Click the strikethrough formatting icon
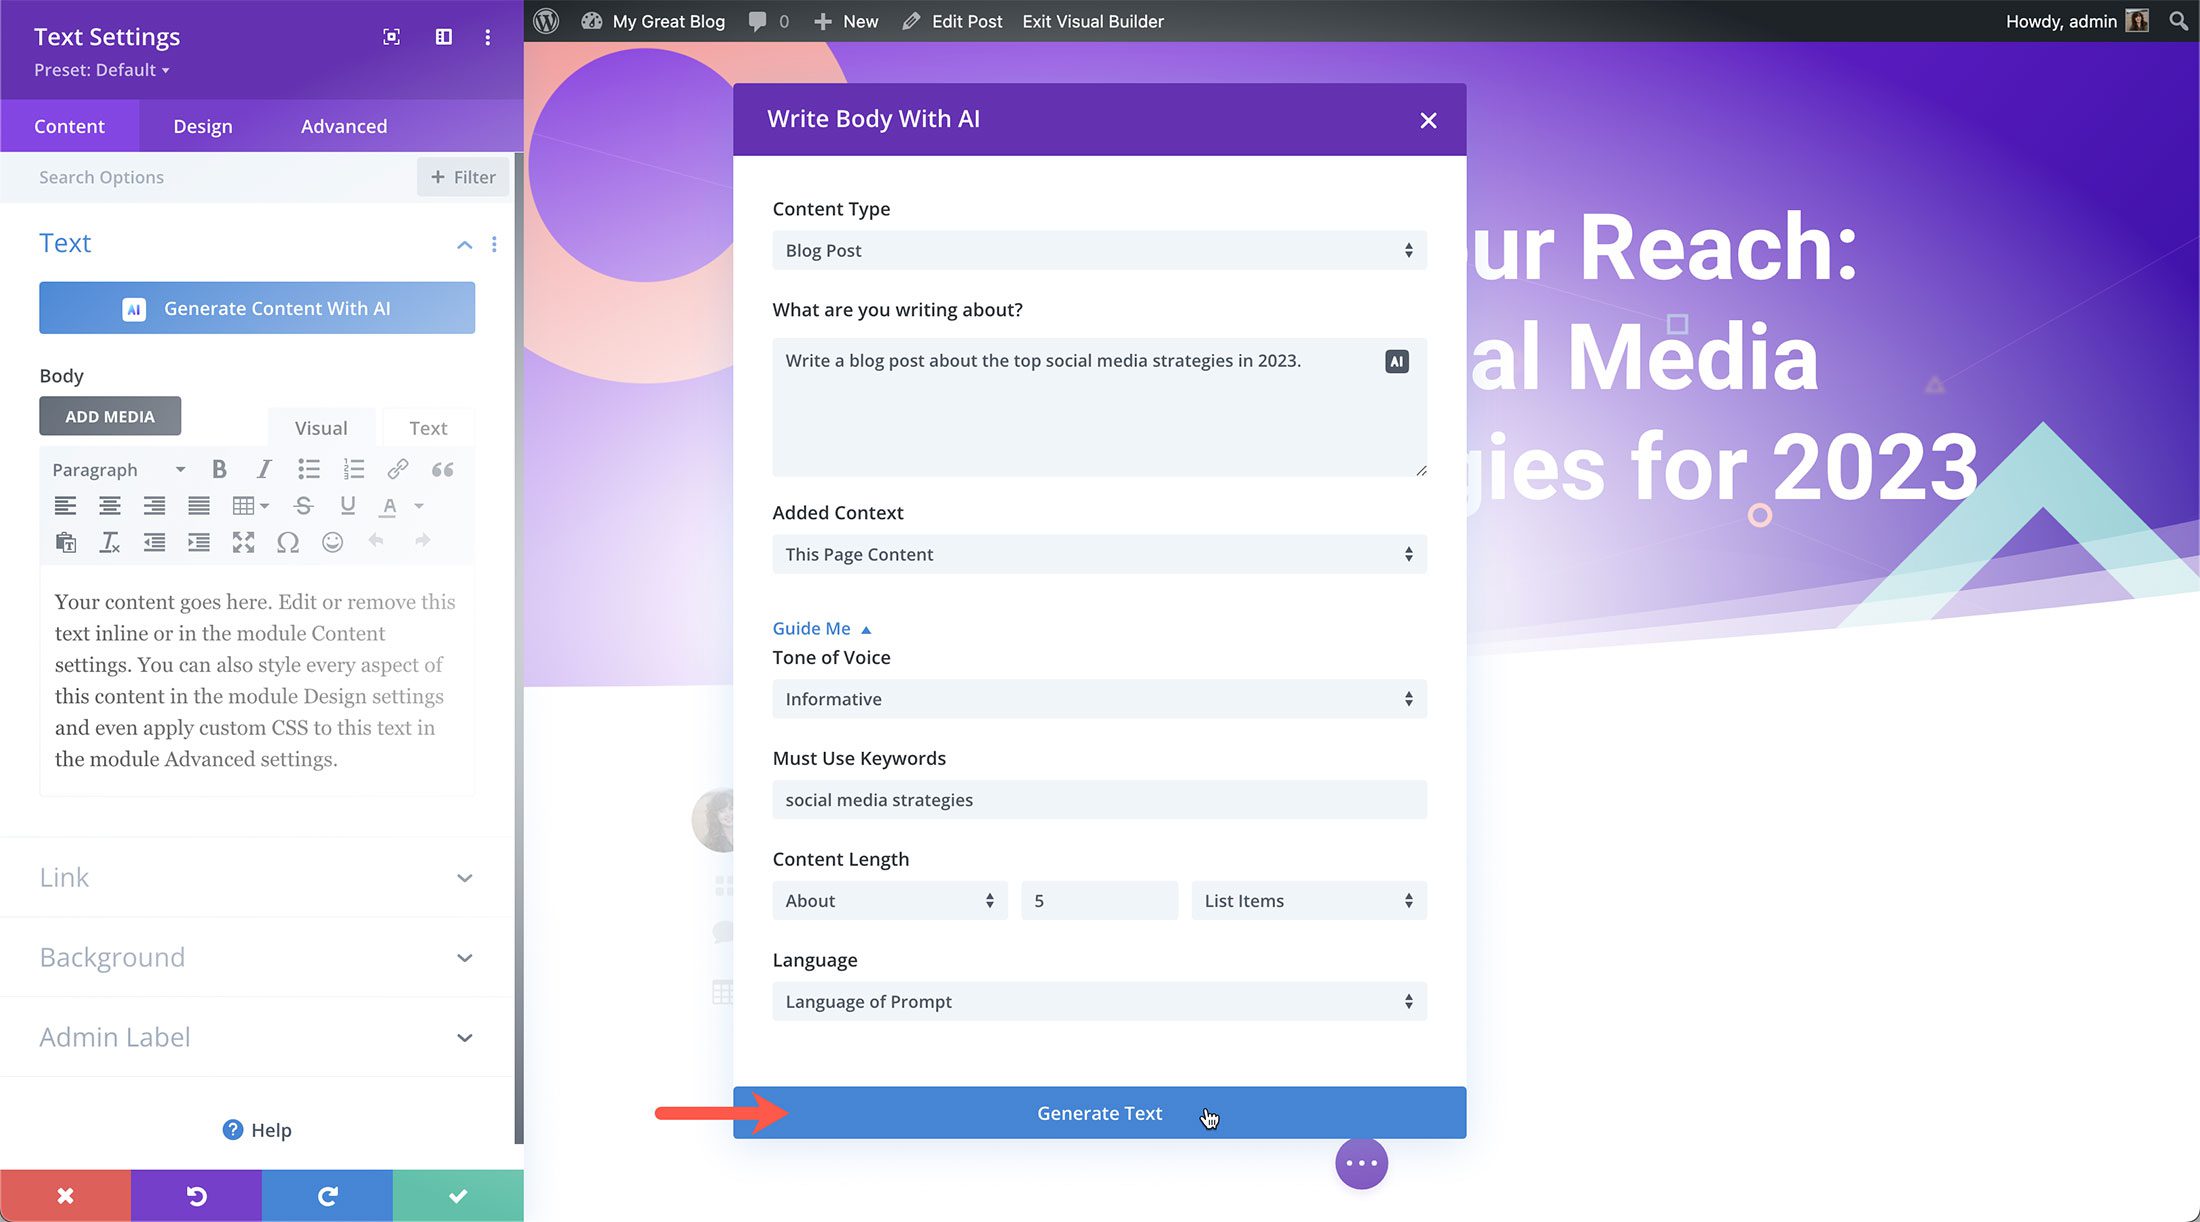The height and width of the screenshot is (1222, 2200). click(304, 506)
